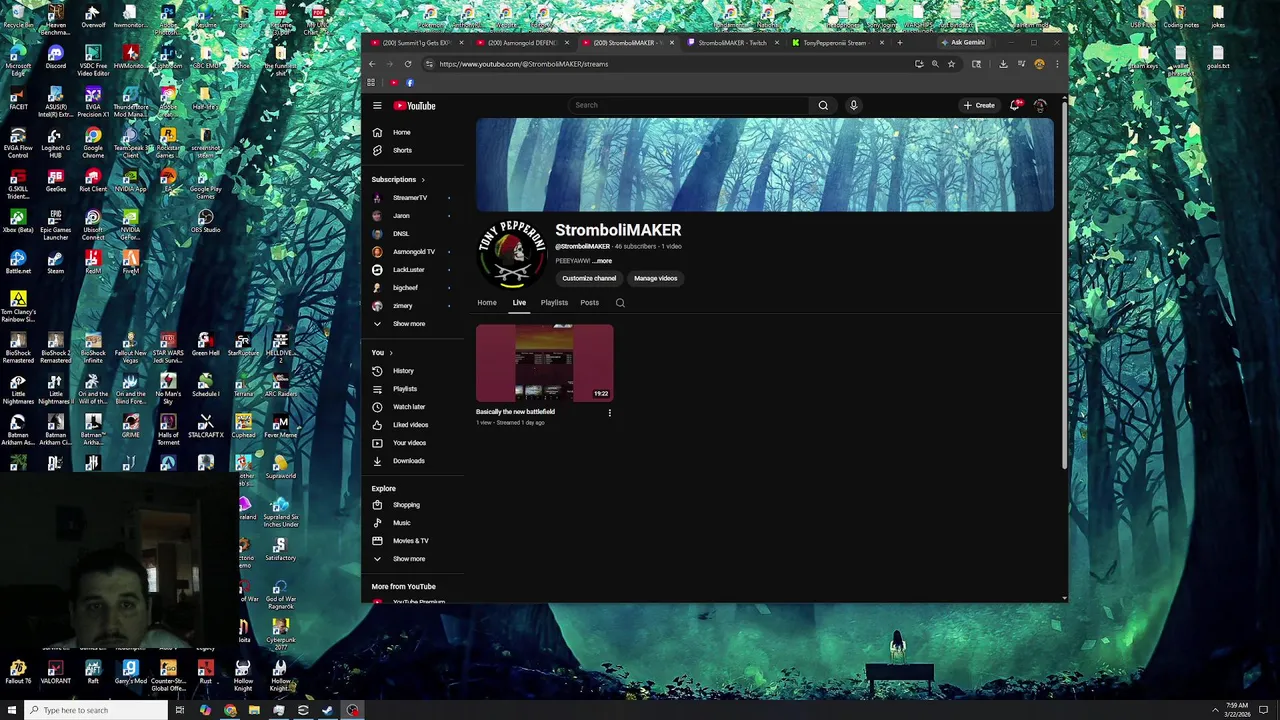The width and height of the screenshot is (1280, 720).
Task: Click the YouTube logo in header
Action: click(414, 105)
